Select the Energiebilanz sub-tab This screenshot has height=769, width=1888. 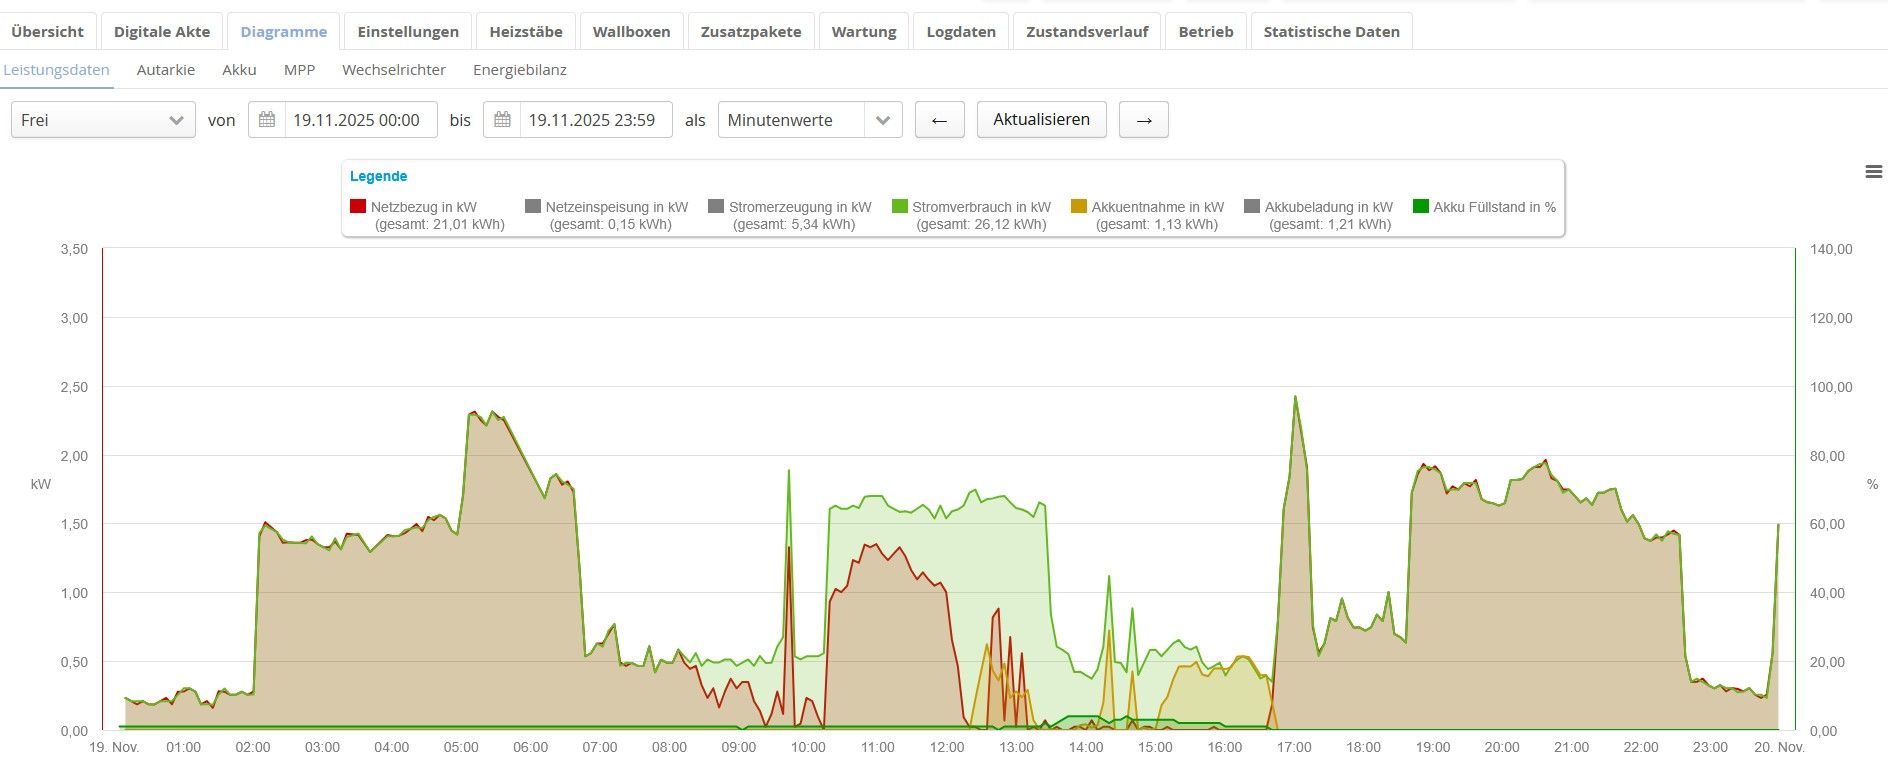coord(519,70)
